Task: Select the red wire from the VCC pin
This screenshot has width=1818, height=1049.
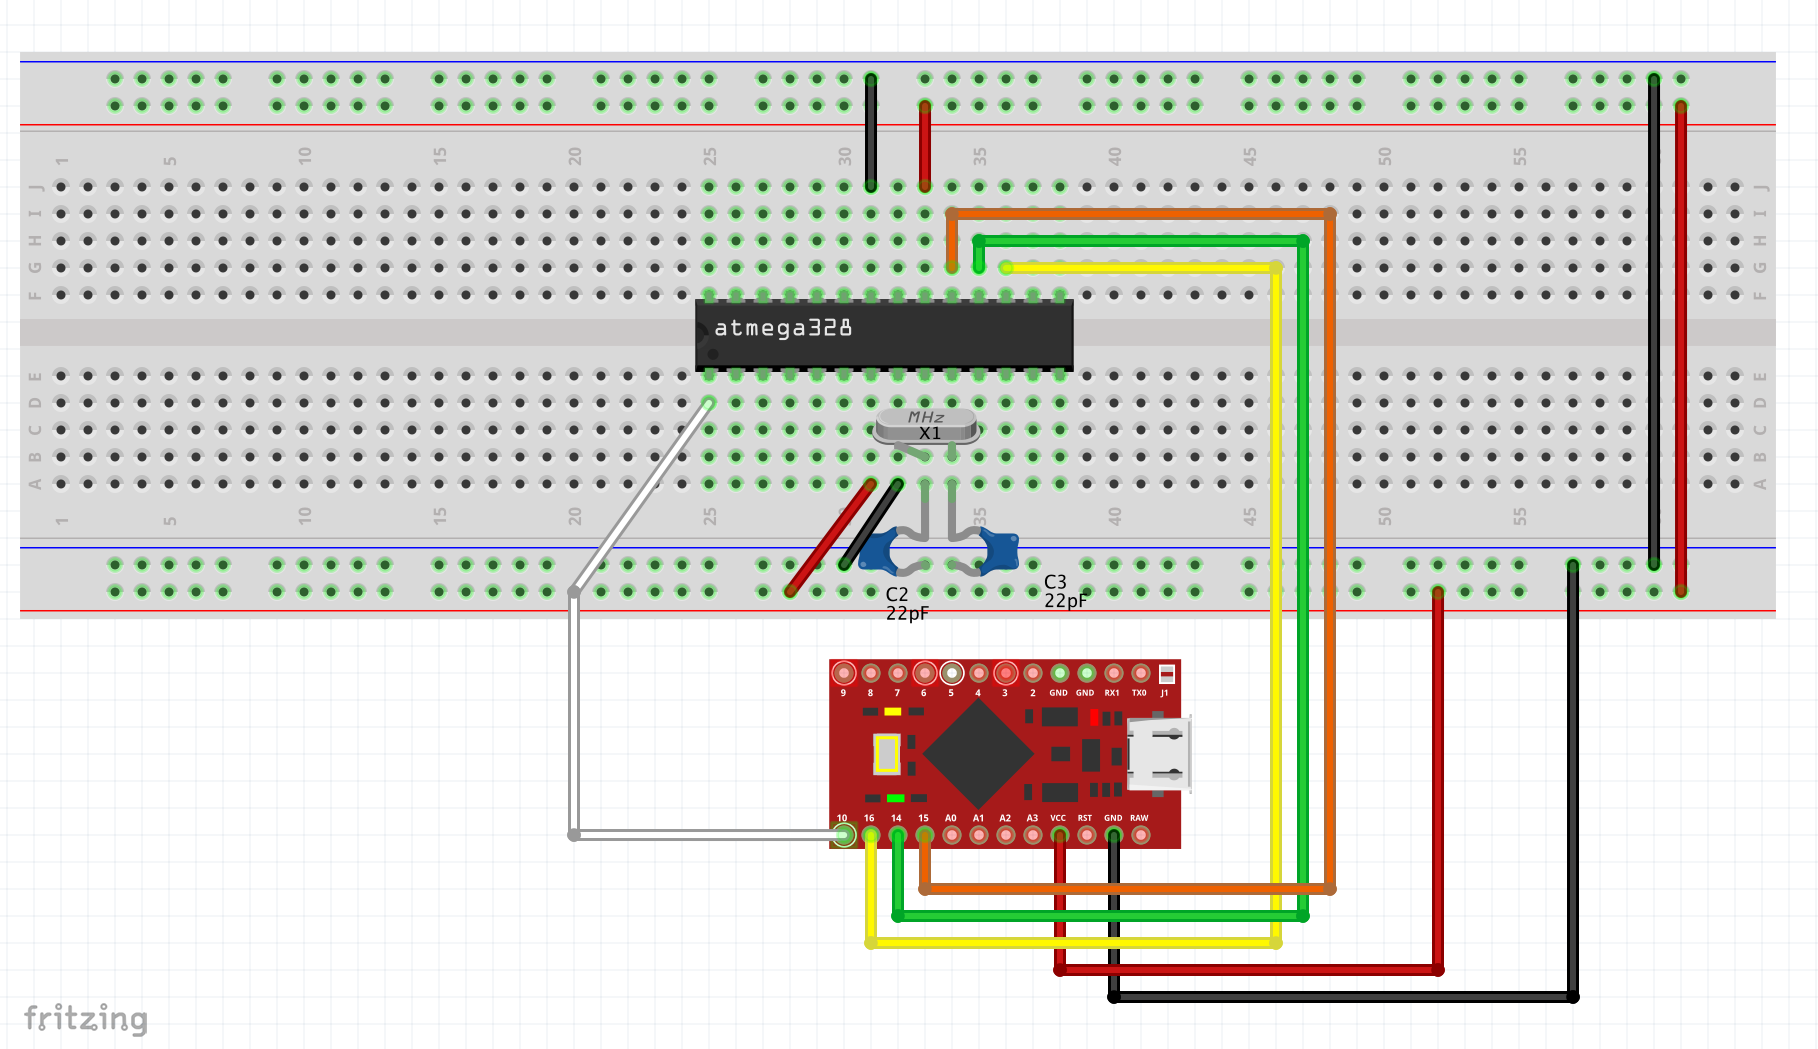Action: (x=1438, y=780)
